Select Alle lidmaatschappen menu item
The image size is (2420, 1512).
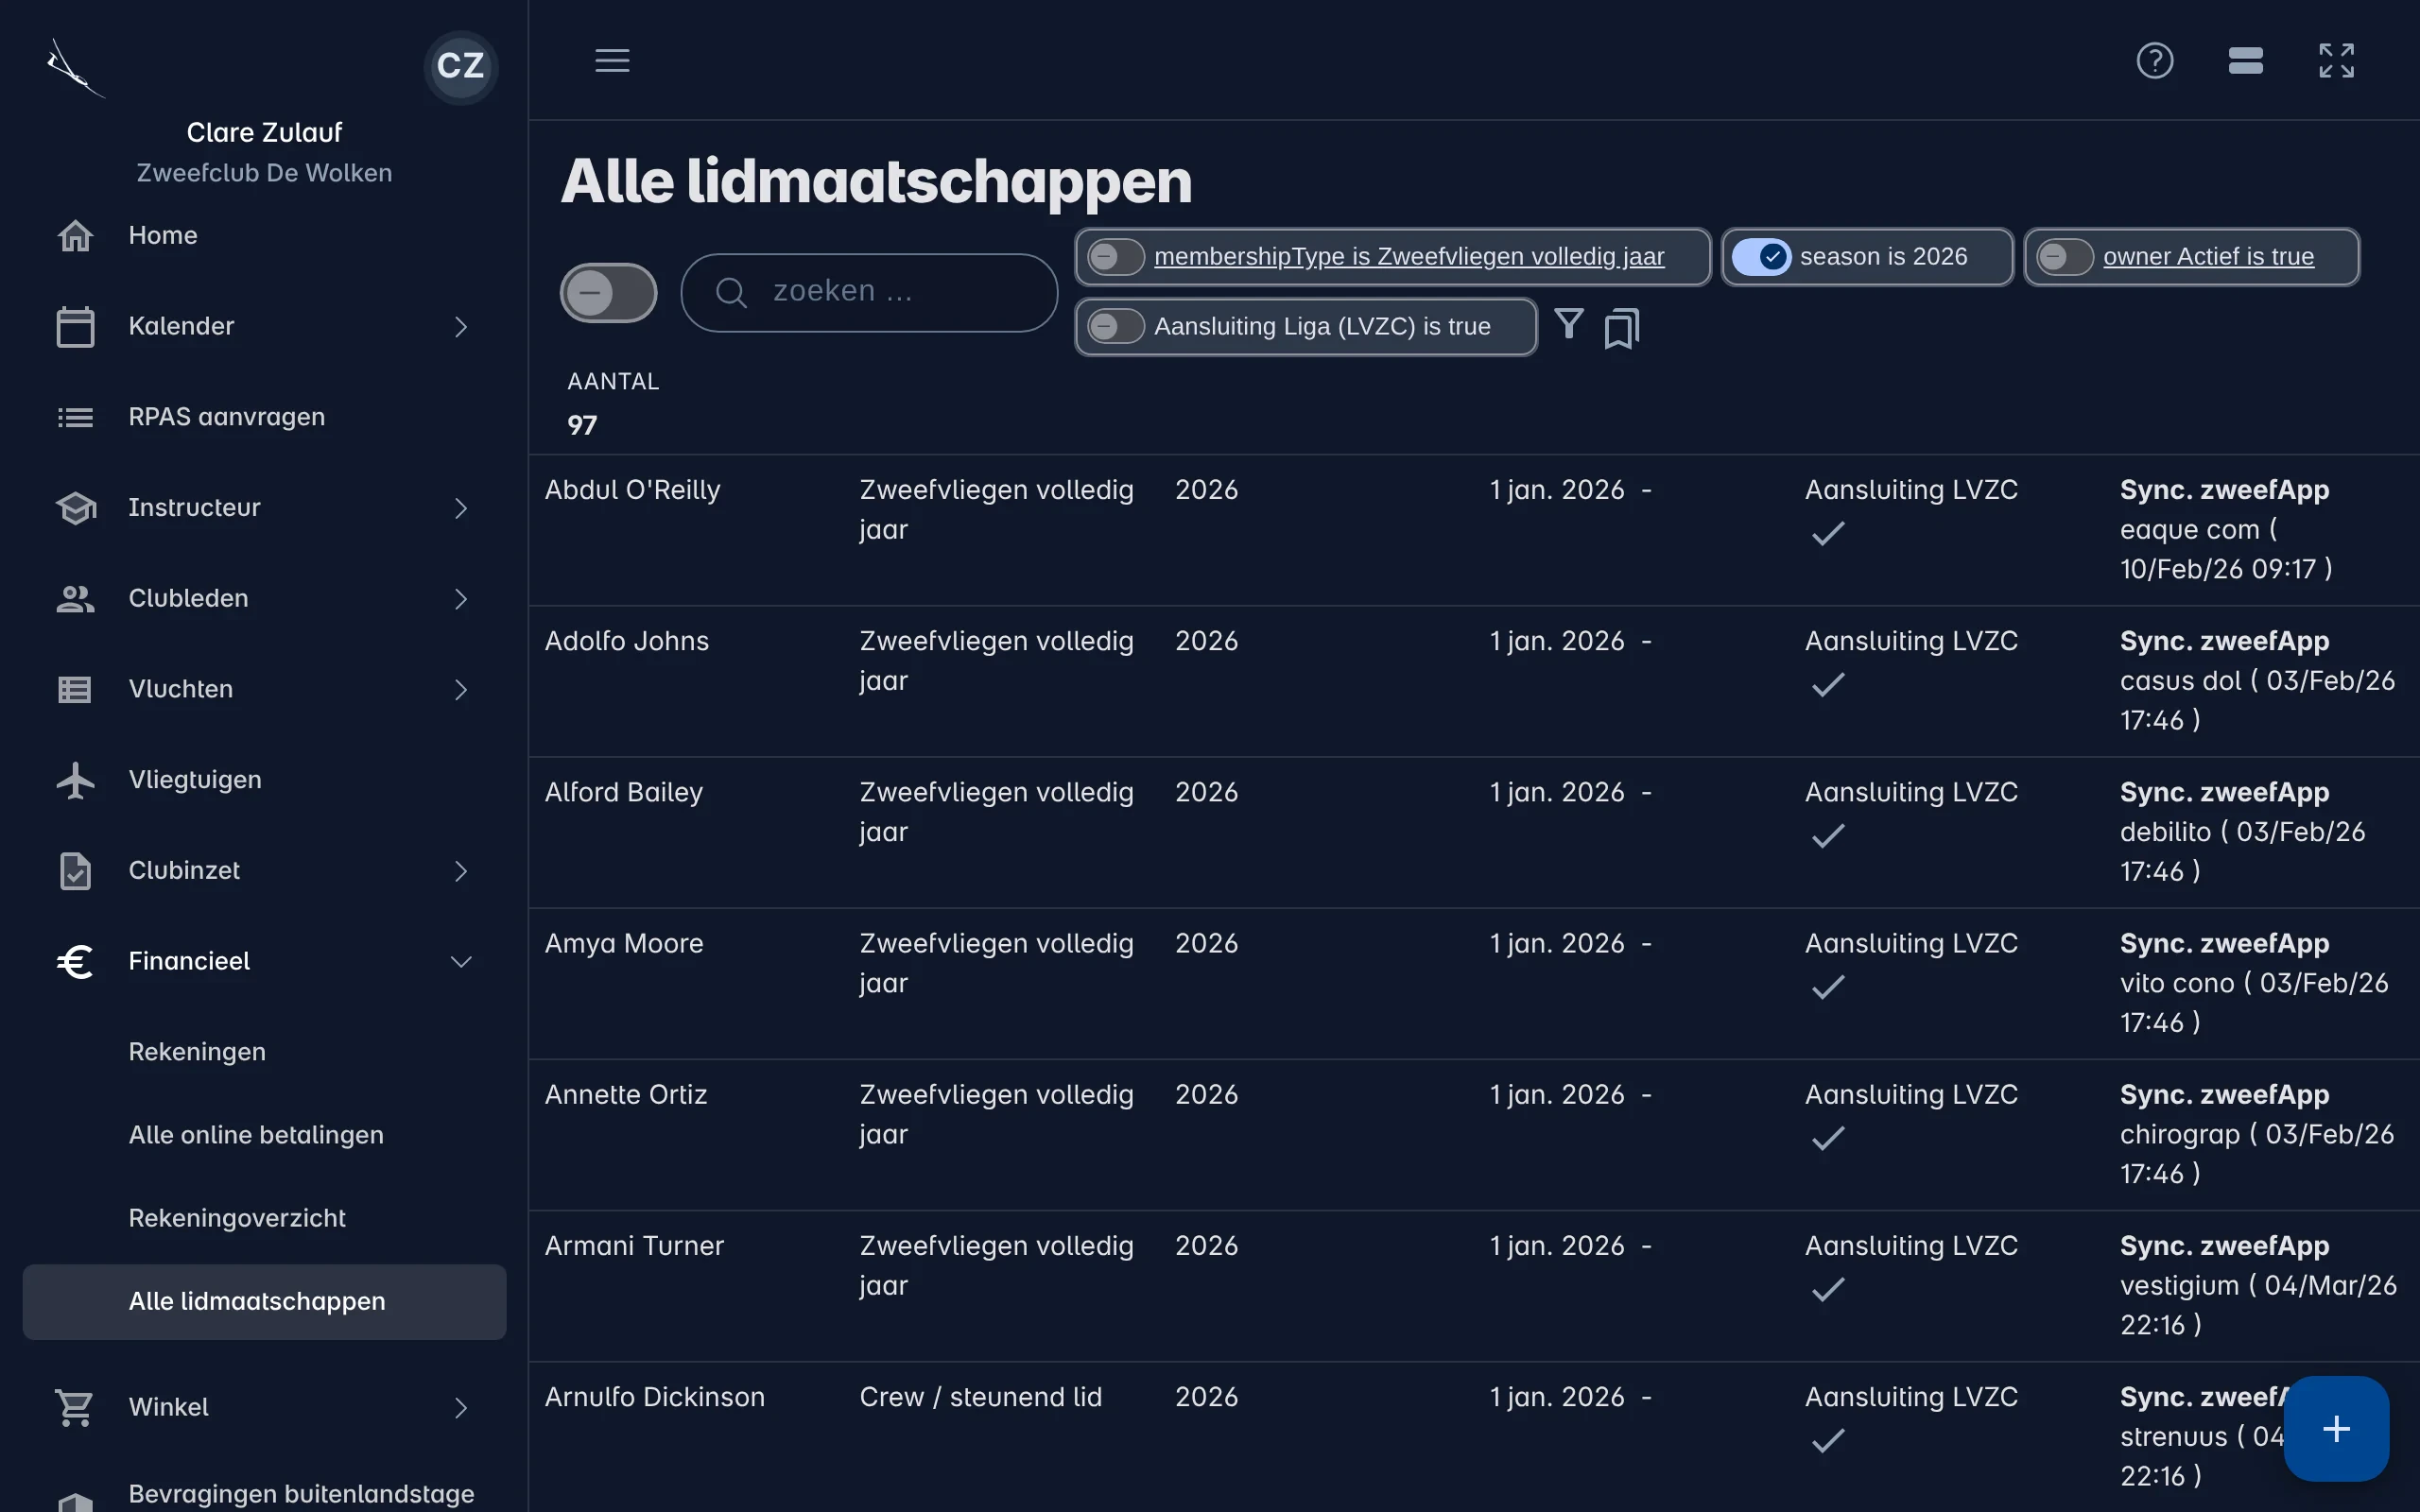(264, 1302)
